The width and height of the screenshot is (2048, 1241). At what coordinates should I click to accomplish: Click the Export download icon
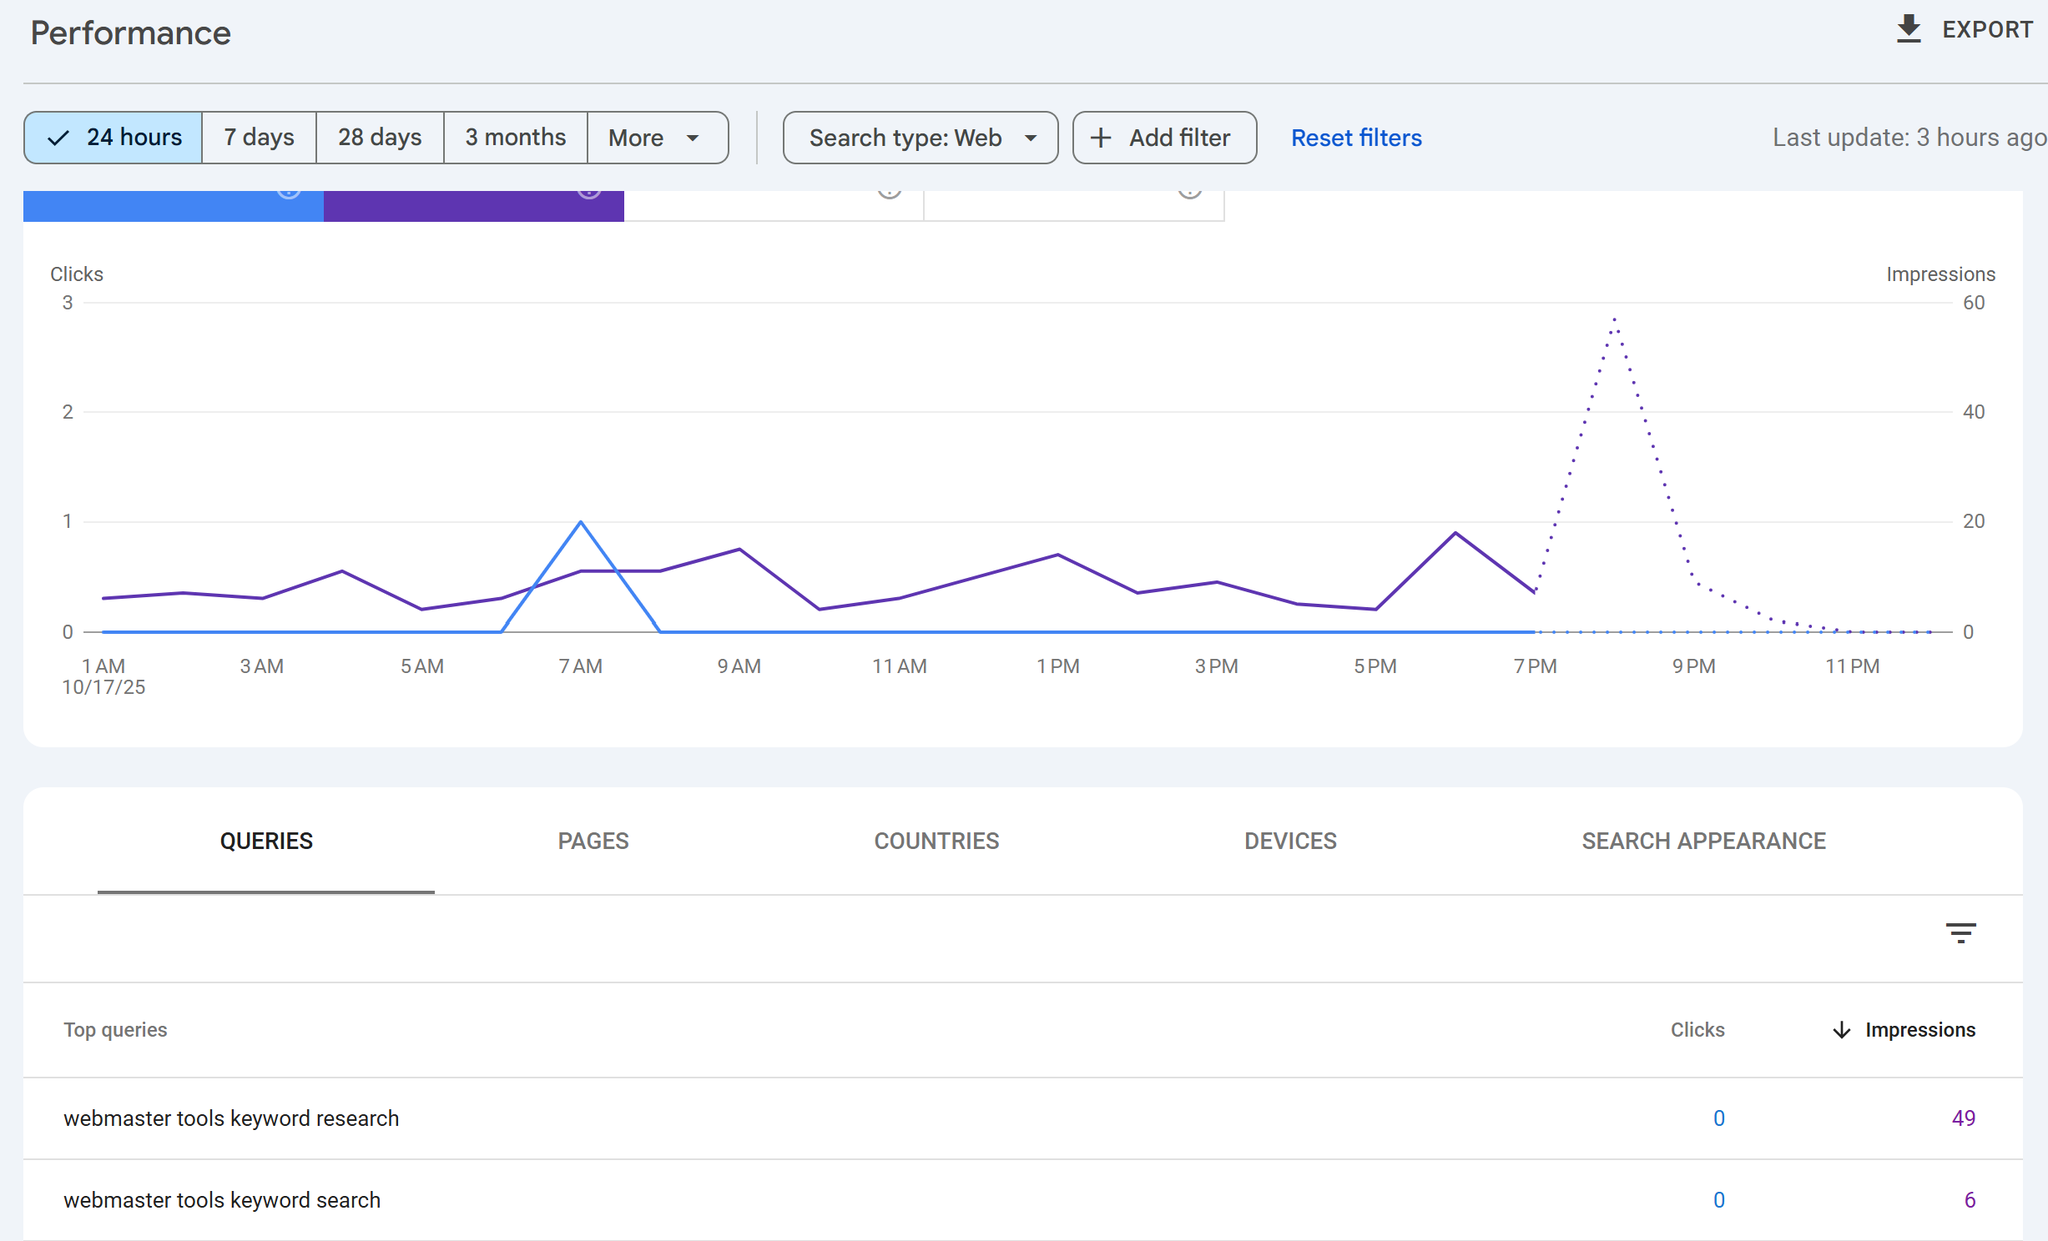coord(1908,29)
